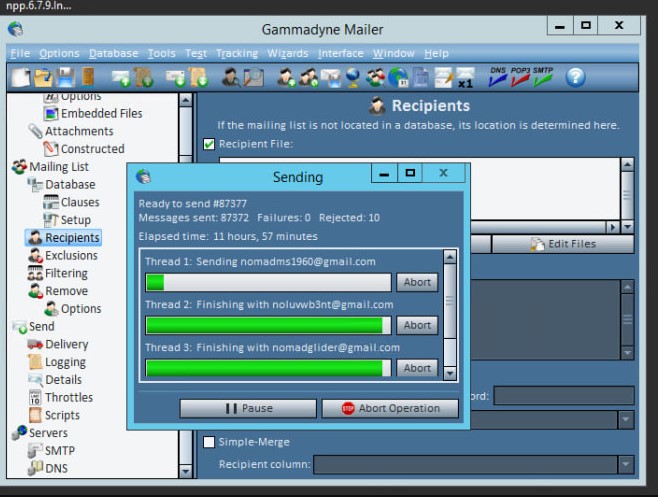Pause the sending operation
The image size is (658, 497).
pyautogui.click(x=248, y=408)
